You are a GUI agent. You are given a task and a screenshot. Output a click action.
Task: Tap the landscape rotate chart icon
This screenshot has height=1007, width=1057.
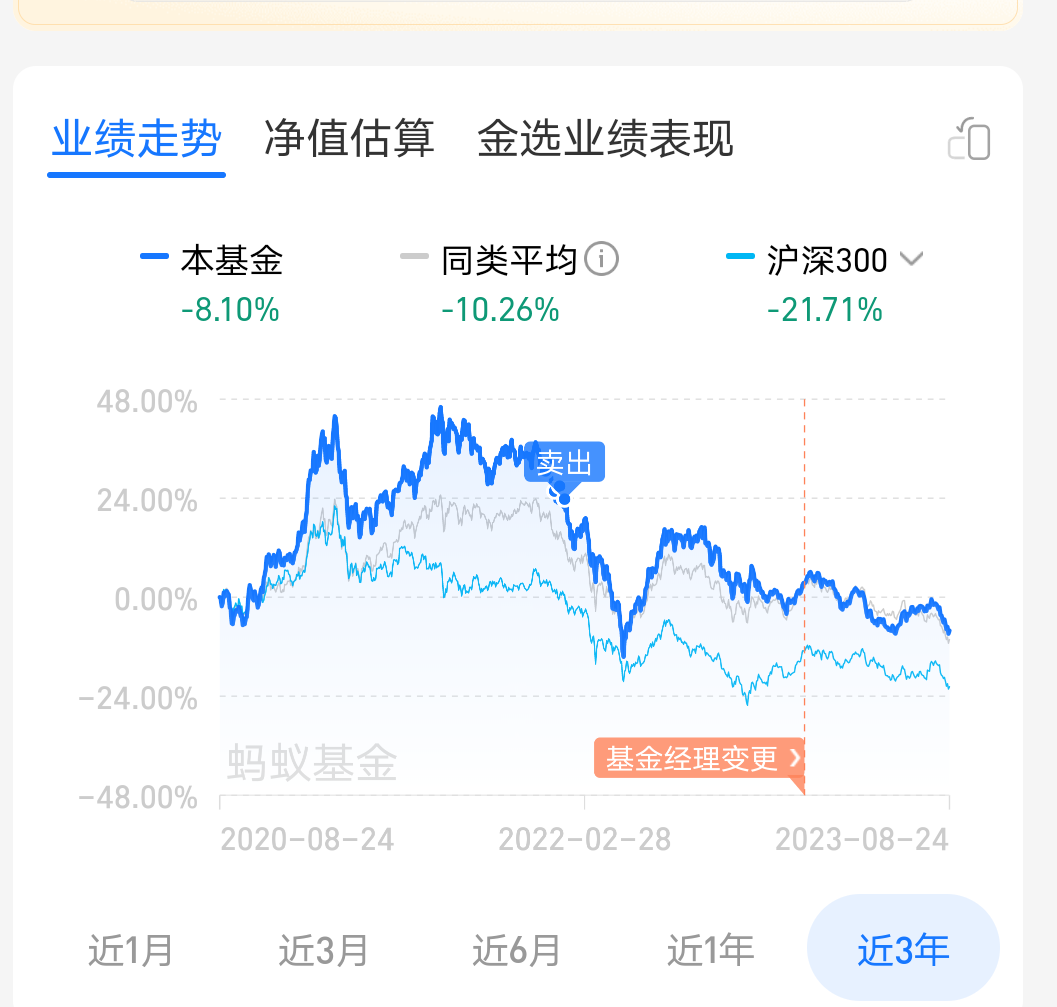pyautogui.click(x=969, y=140)
